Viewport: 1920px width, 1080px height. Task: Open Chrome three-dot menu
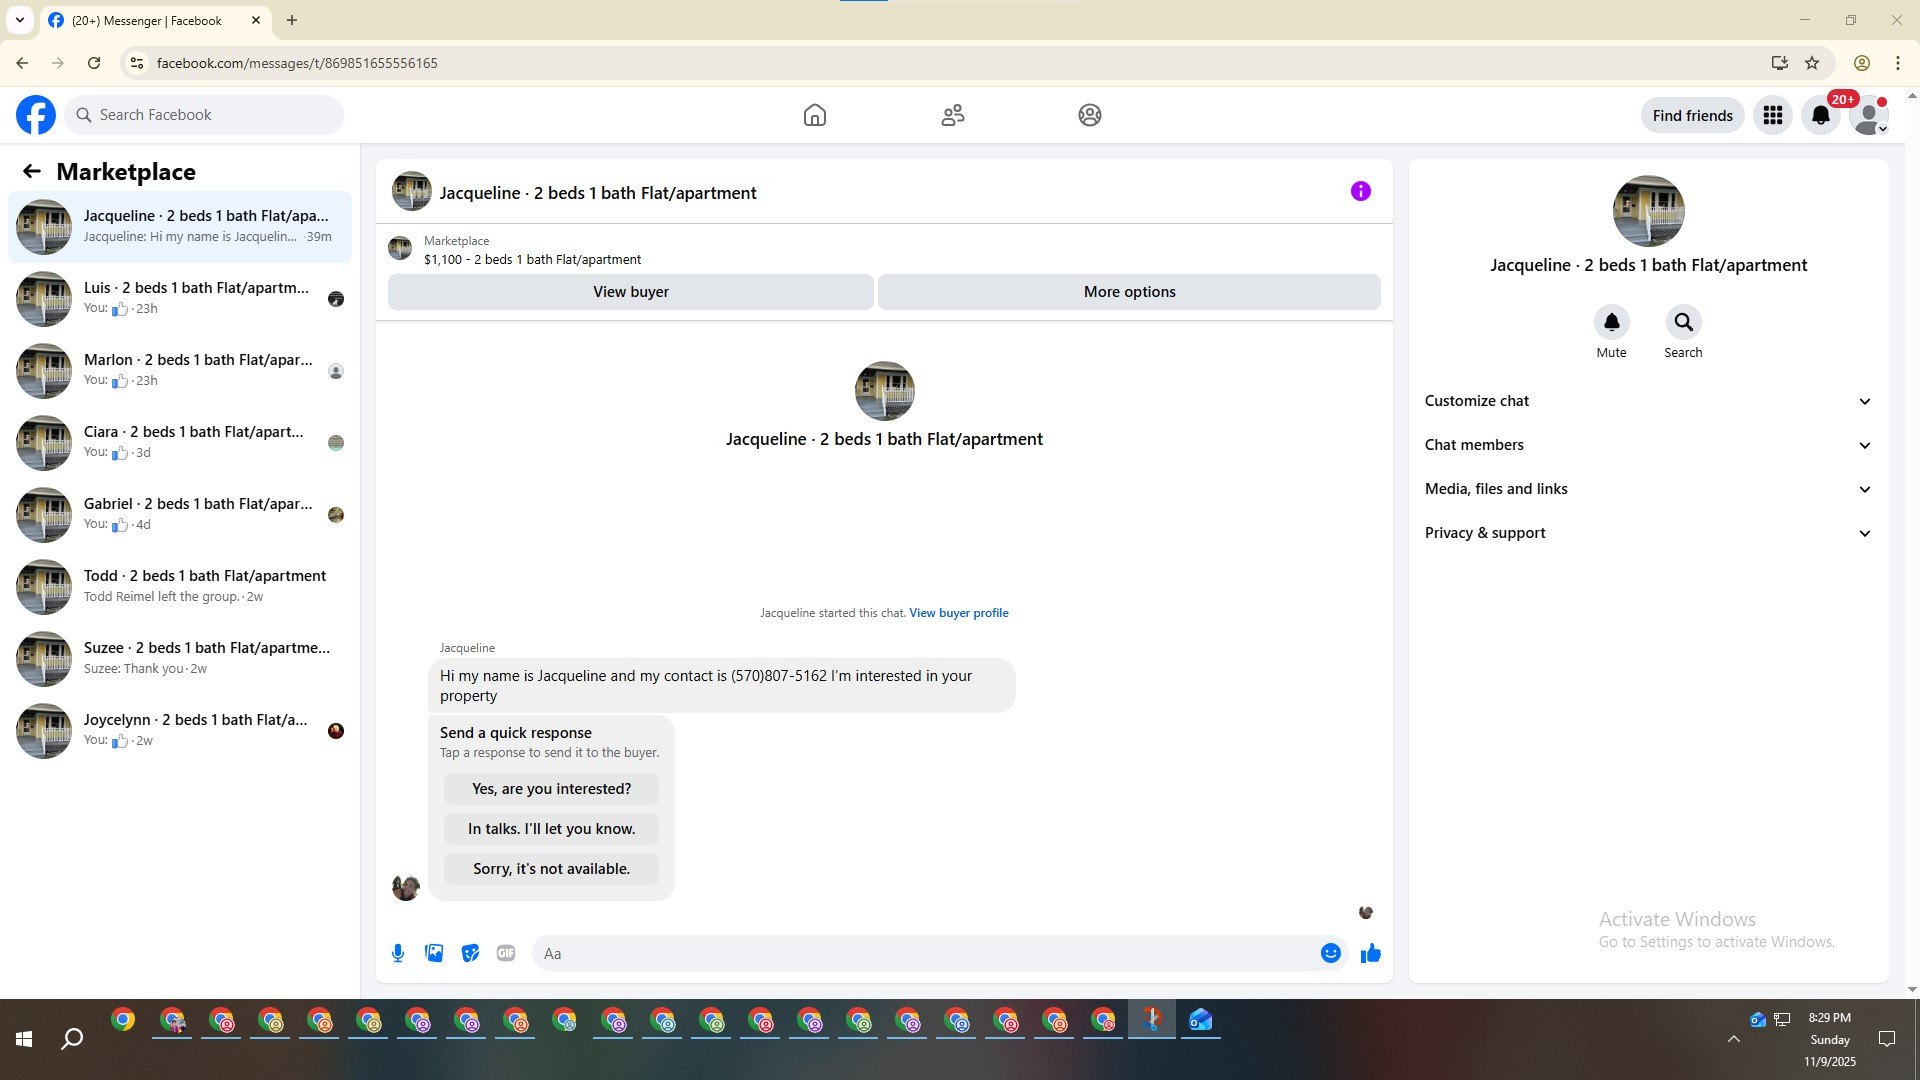(x=1898, y=63)
